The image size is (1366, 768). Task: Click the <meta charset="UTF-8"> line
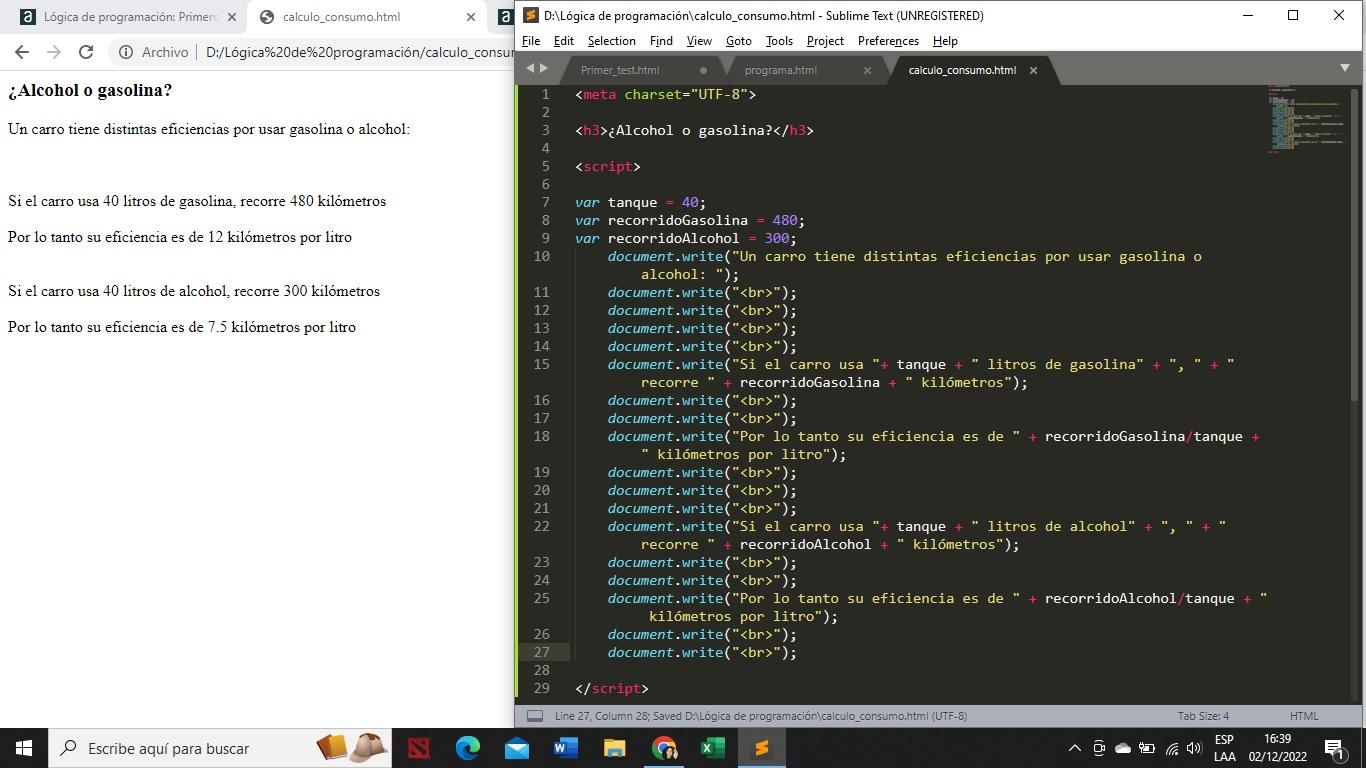(666, 94)
